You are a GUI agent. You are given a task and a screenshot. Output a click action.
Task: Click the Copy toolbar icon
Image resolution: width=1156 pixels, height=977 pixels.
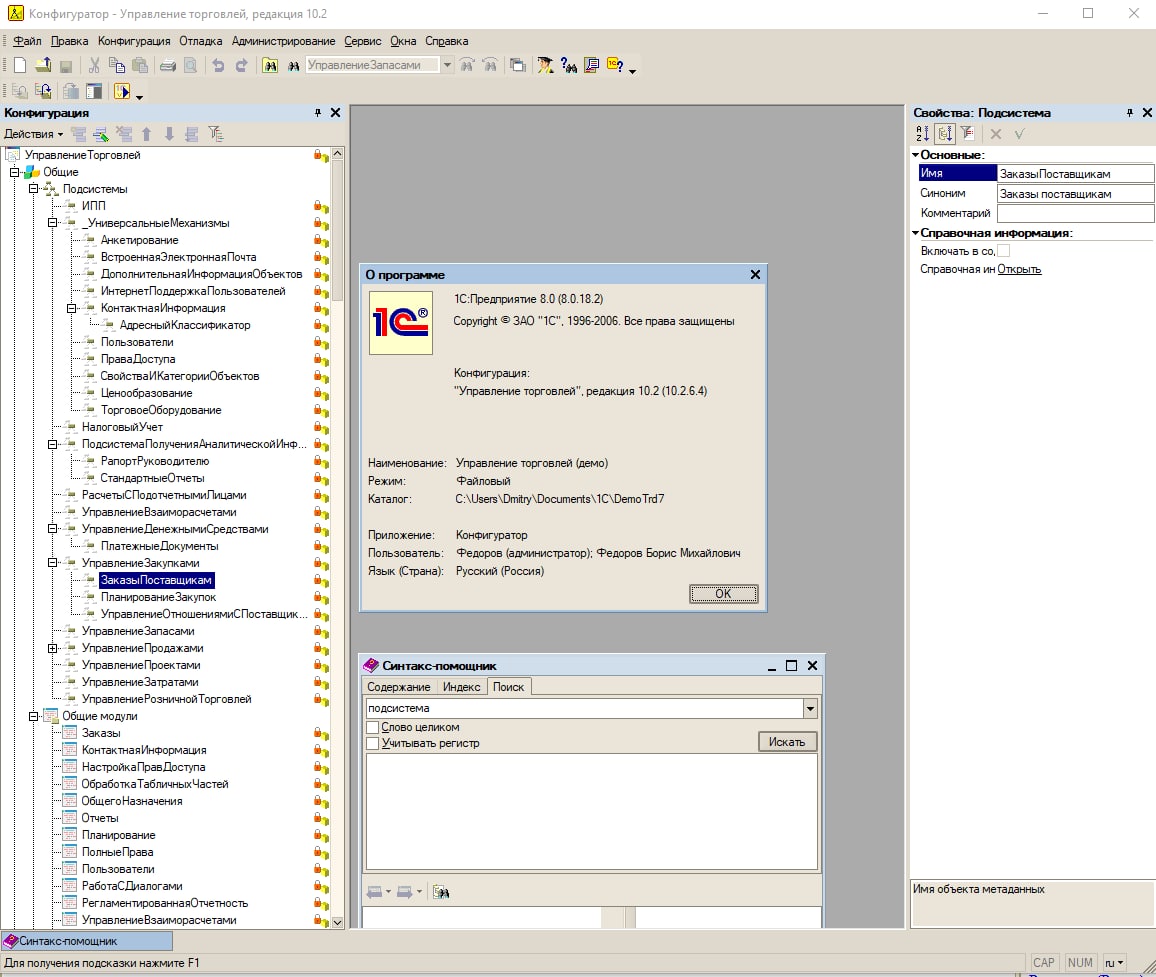tap(116, 65)
